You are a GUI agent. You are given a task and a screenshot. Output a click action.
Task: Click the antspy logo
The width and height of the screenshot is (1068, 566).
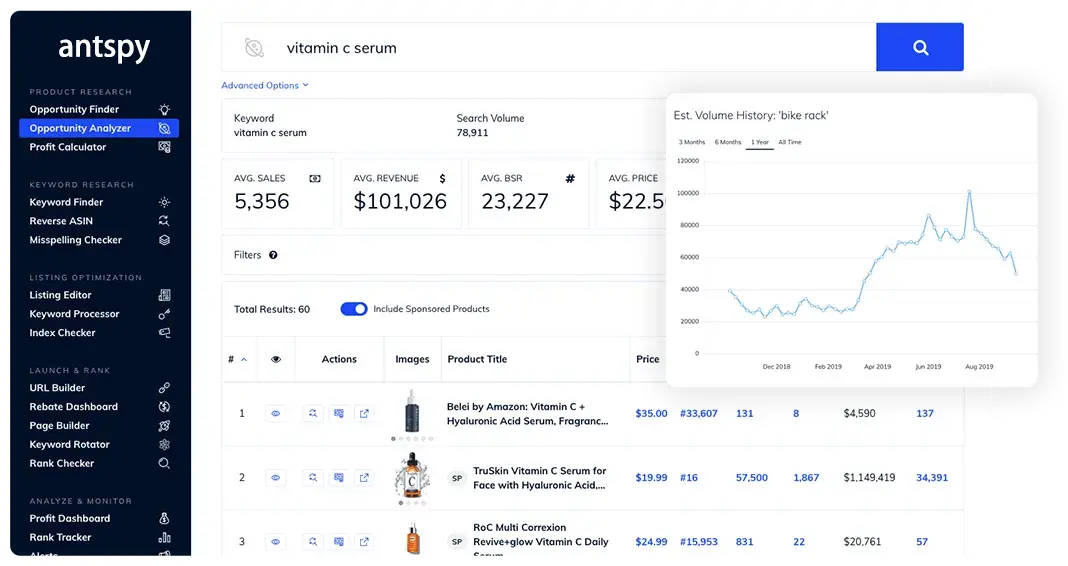104,48
